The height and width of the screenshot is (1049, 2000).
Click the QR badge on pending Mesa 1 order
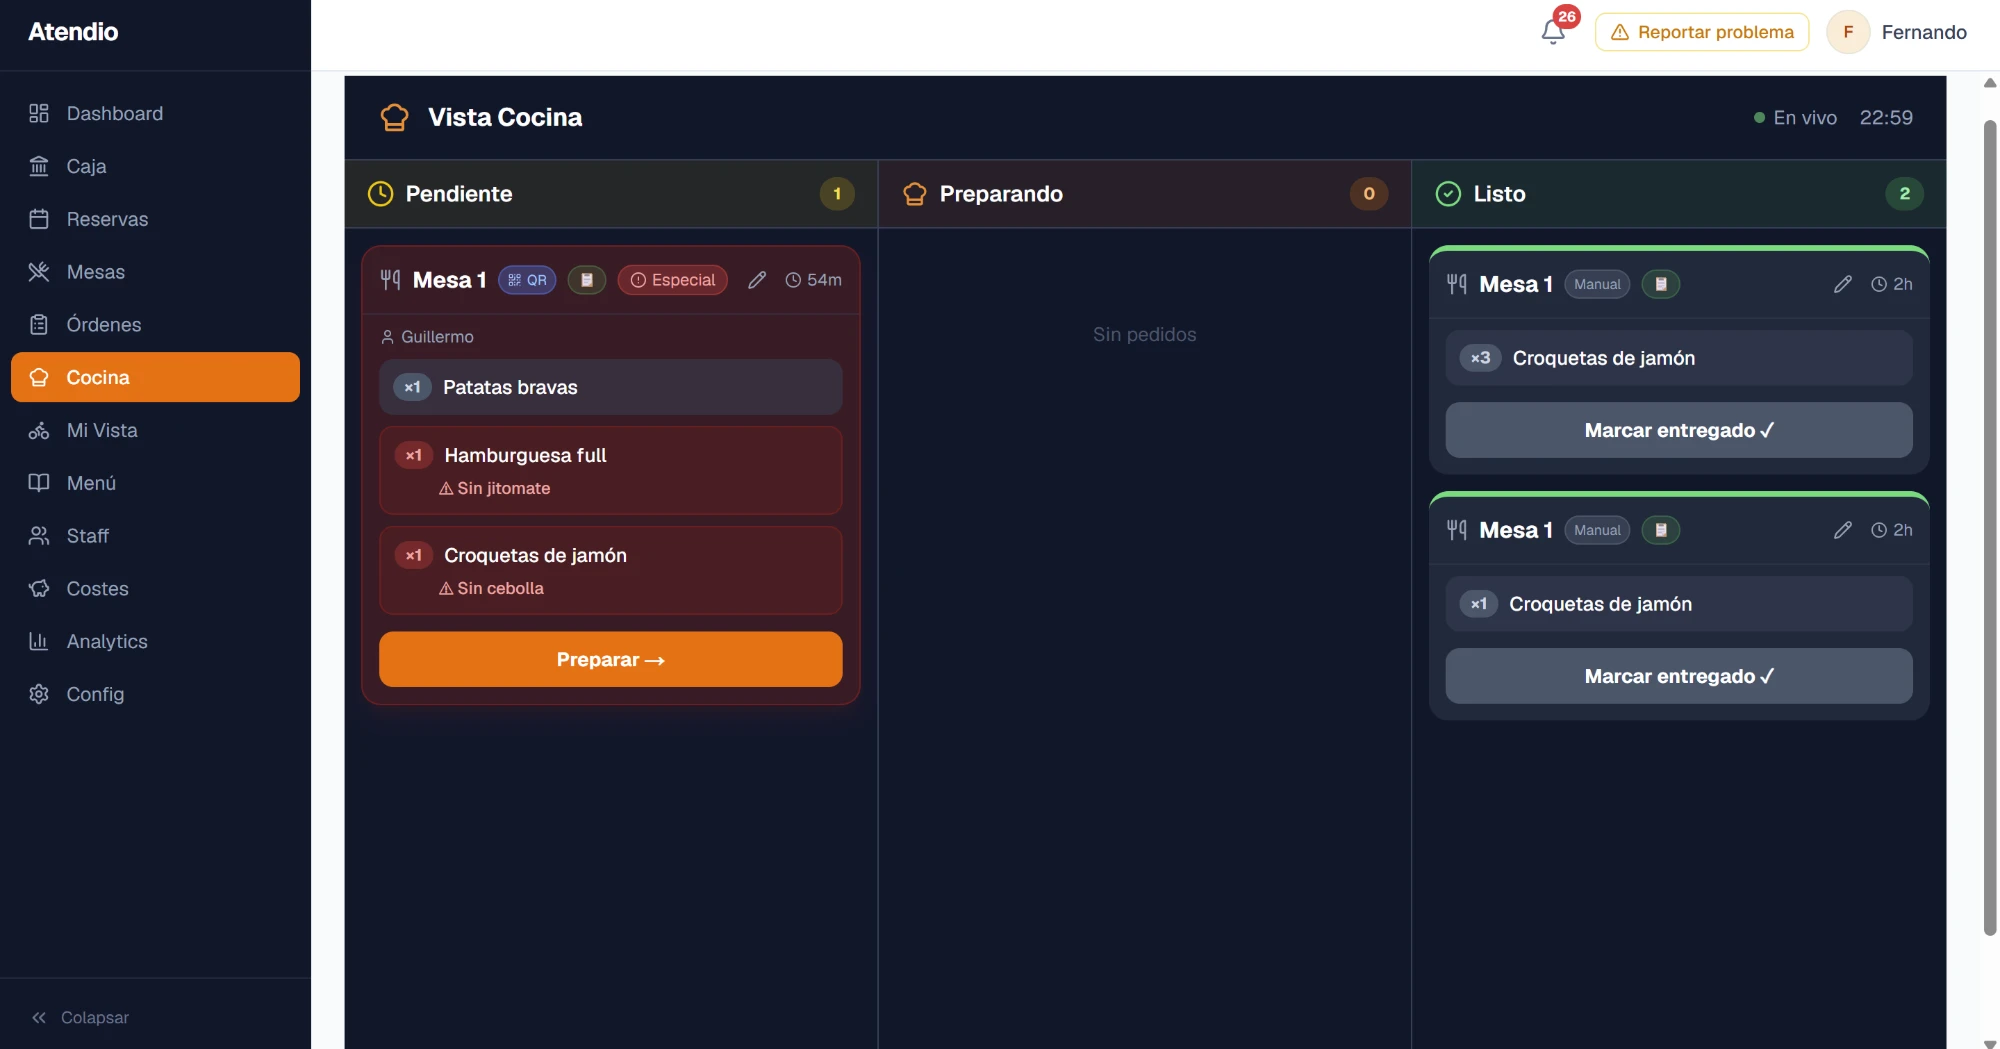527,280
